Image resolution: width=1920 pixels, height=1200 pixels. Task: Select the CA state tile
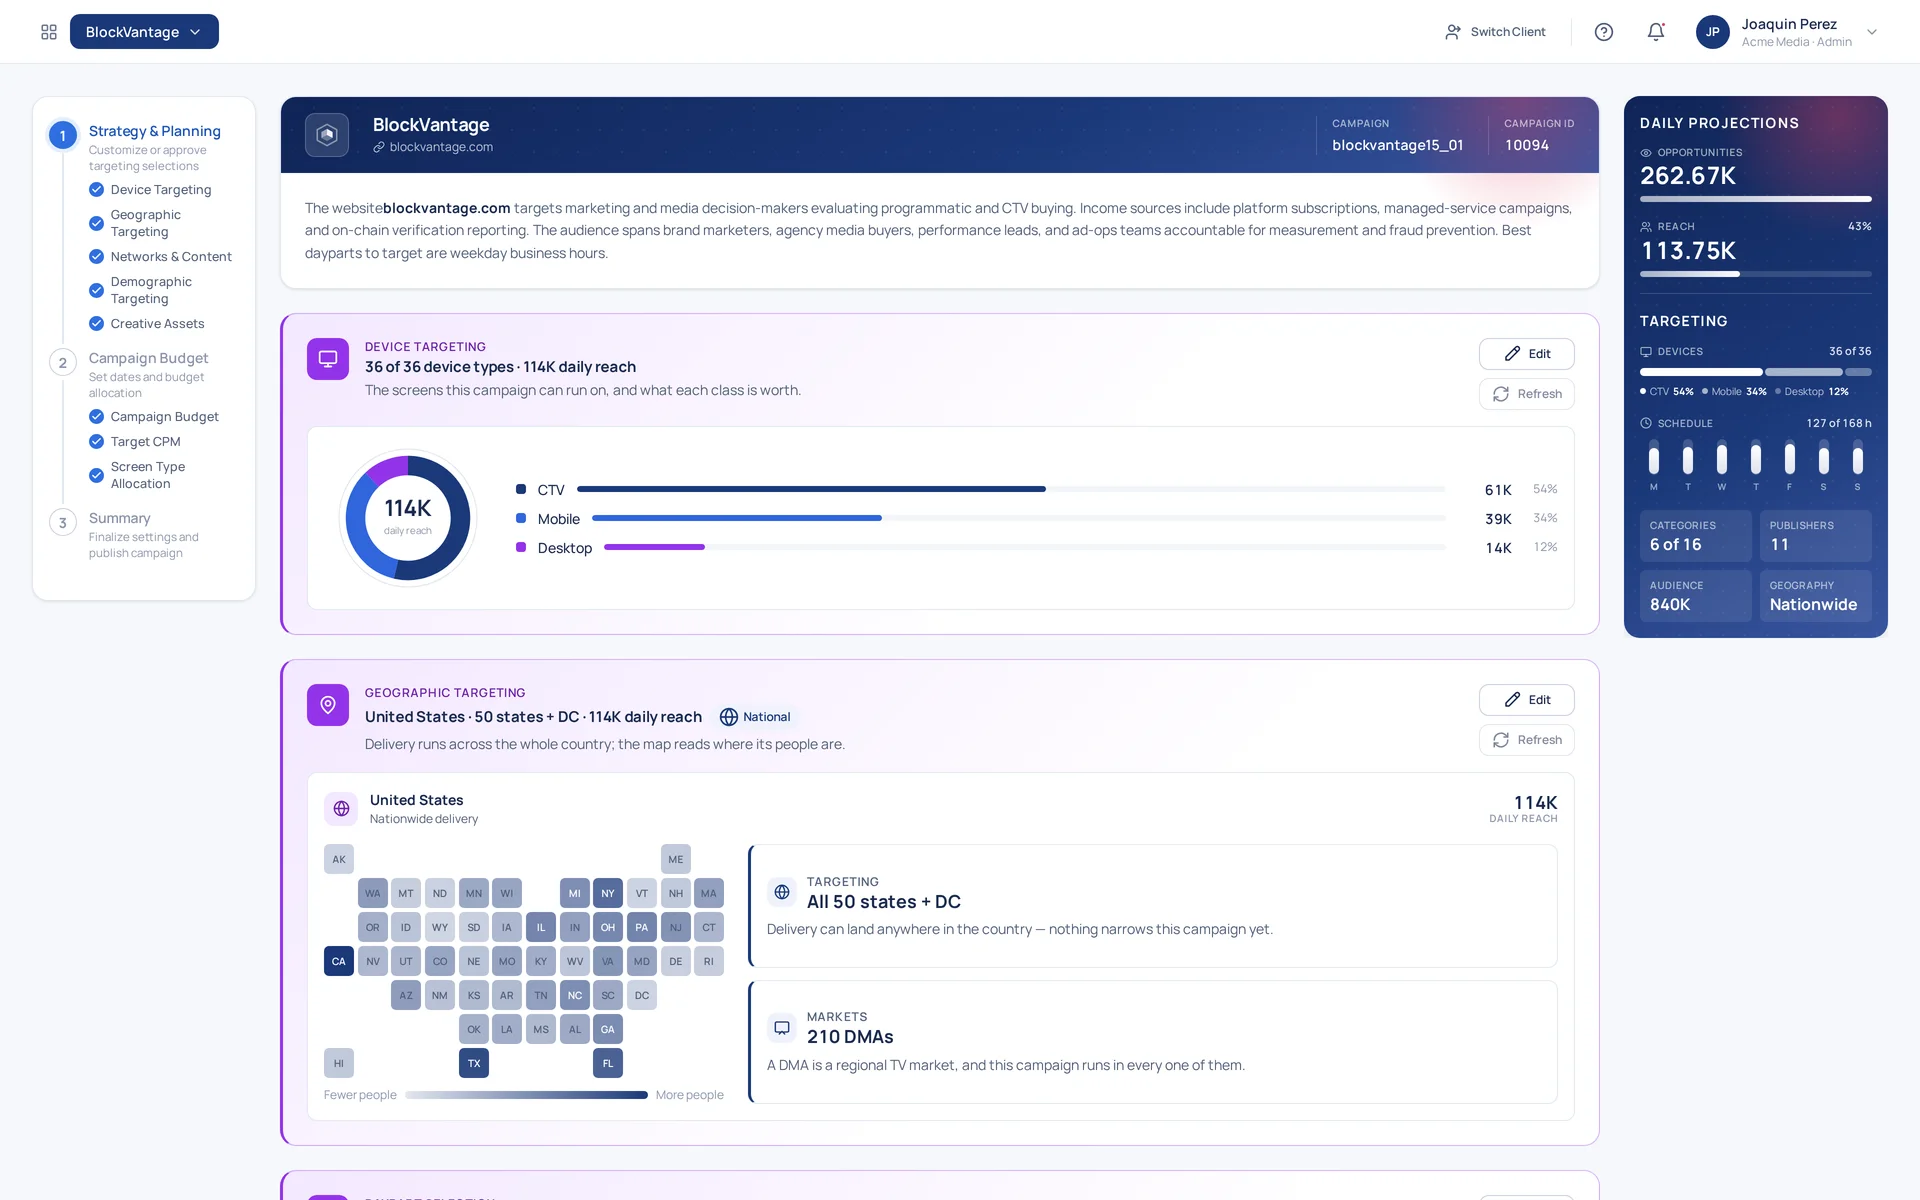click(339, 961)
